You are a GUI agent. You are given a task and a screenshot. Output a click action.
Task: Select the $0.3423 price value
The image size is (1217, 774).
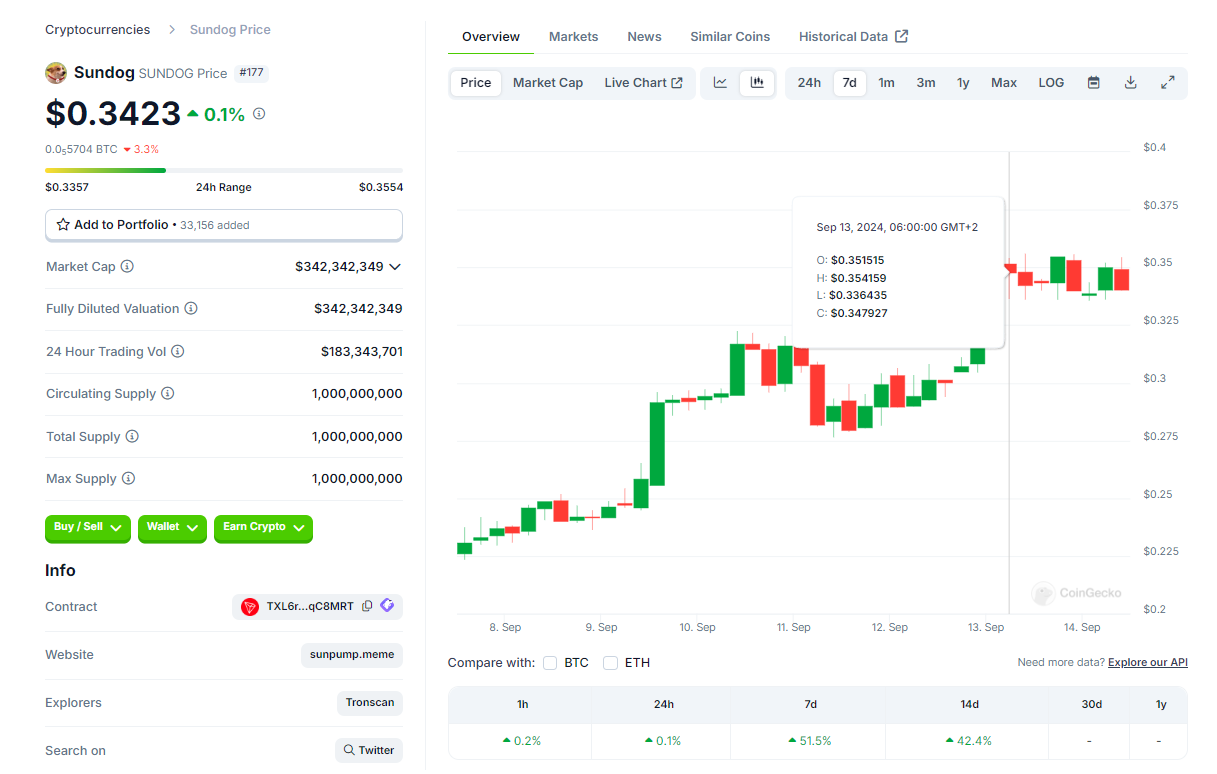(x=113, y=113)
